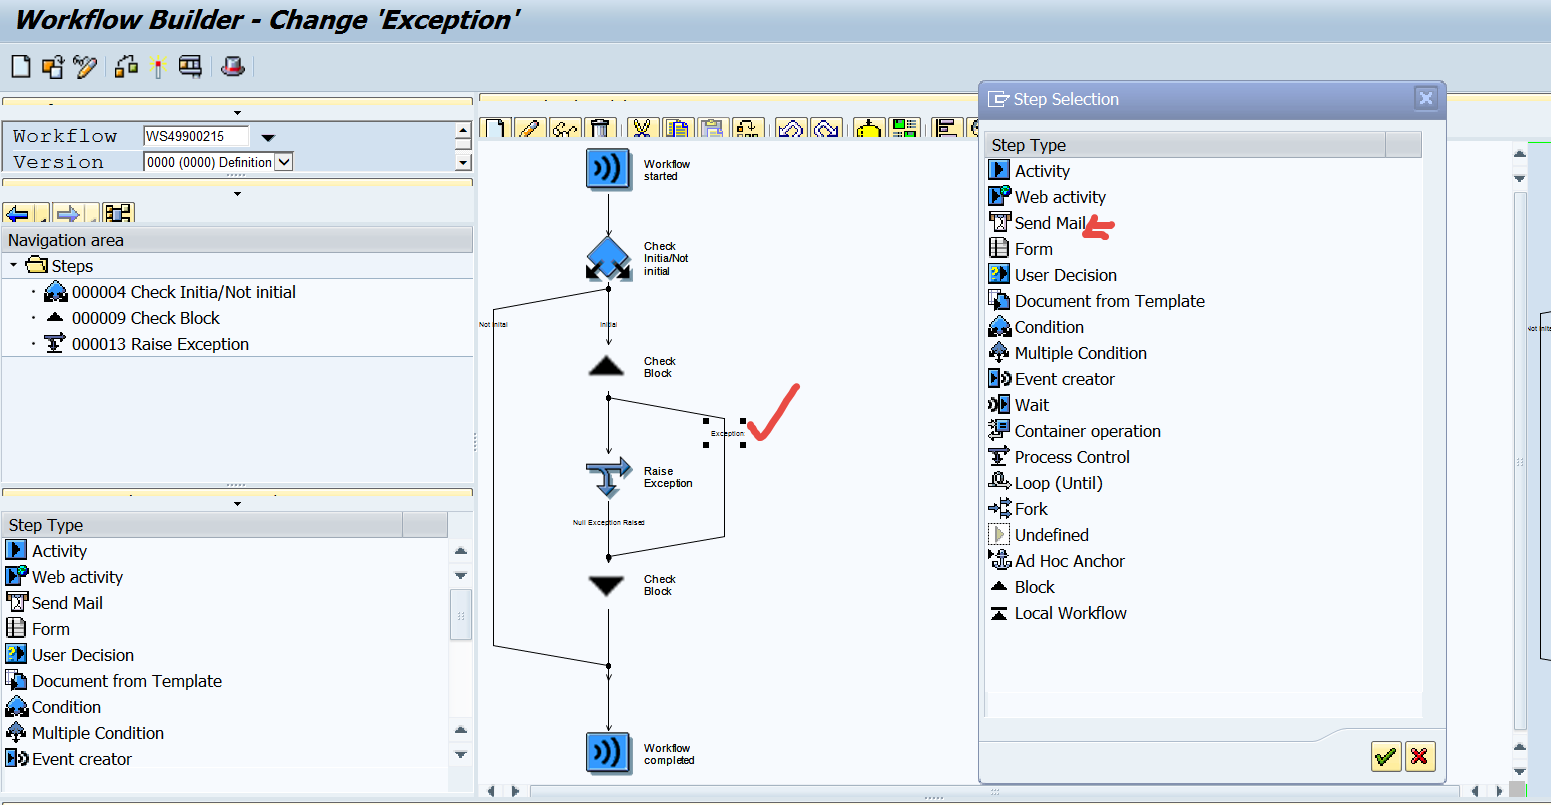Open the Workflow ID value help arrow
The height and width of the screenshot is (805, 1551).
tap(268, 137)
